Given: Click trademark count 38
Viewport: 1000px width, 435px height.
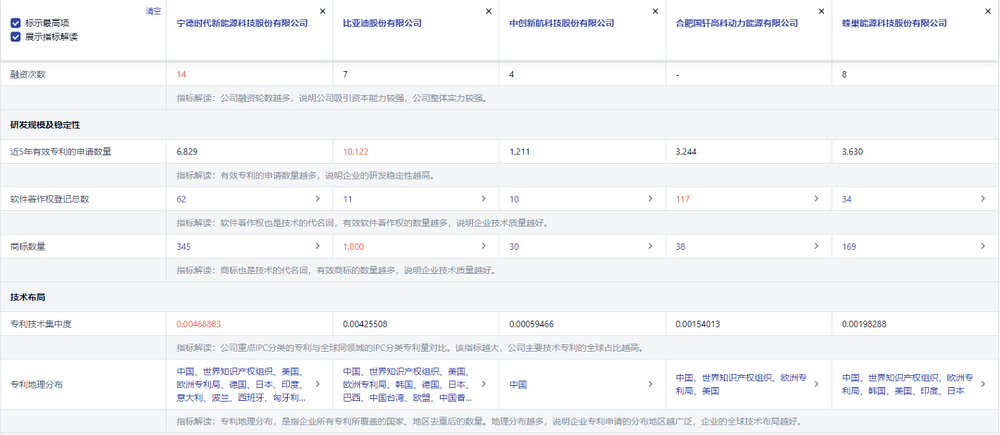Looking at the screenshot, I should [x=680, y=246].
